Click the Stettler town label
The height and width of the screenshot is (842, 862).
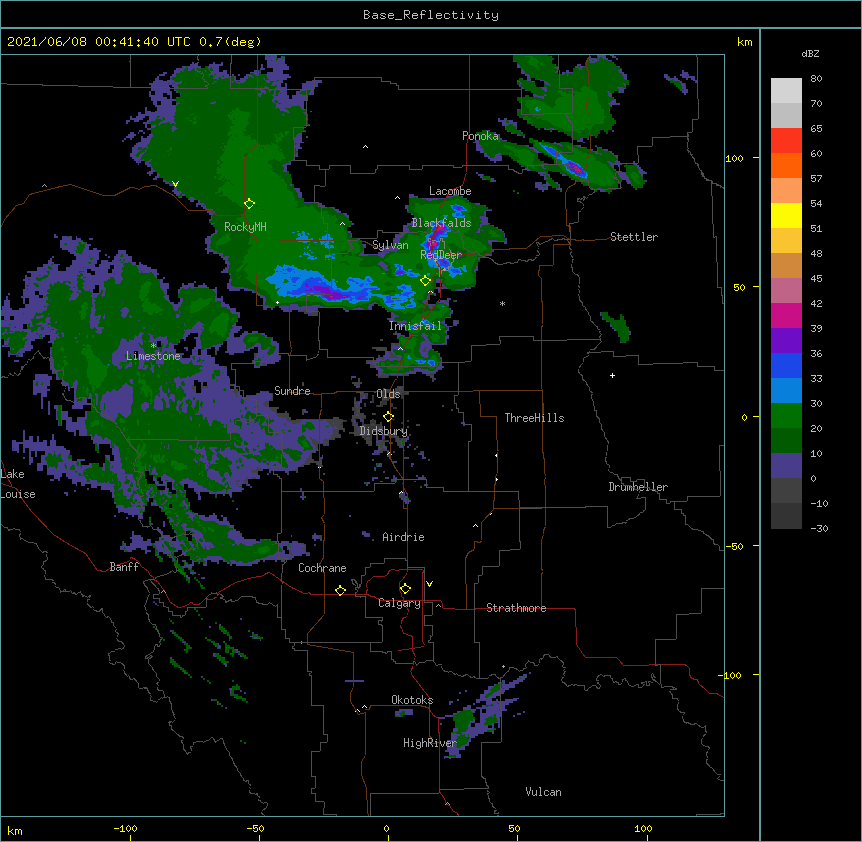coord(634,237)
